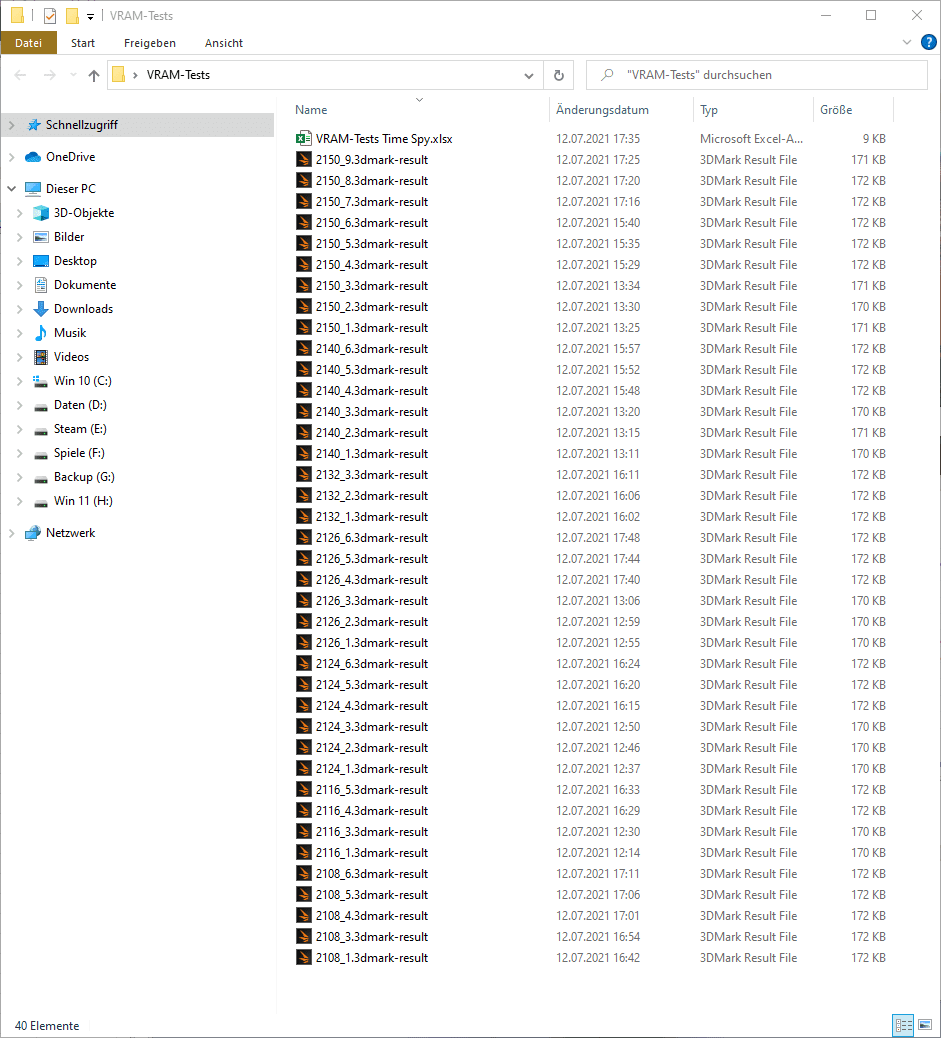Select Daten (D:) in navigation pane
Screen dimensions: 941x1038
pos(80,405)
